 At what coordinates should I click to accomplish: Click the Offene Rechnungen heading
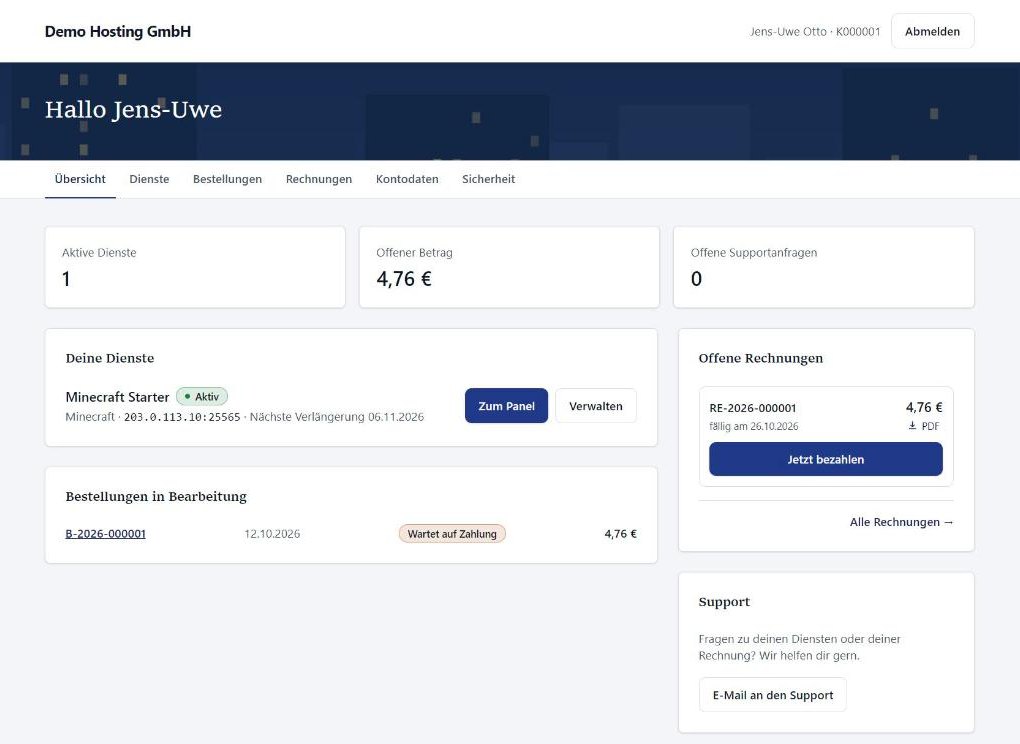(760, 358)
